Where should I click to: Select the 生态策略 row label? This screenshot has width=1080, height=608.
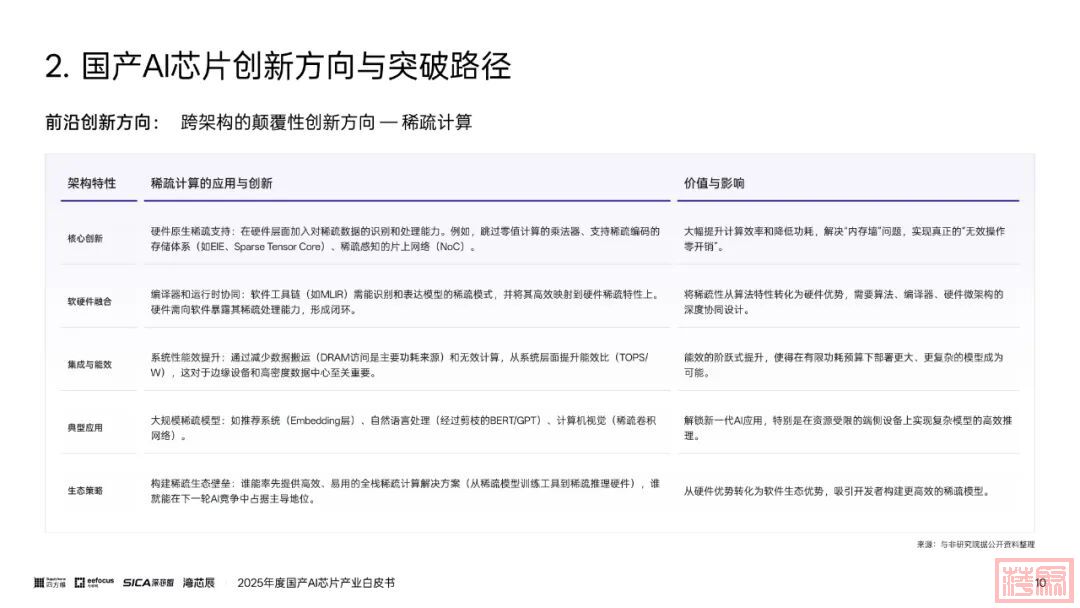tap(85, 491)
